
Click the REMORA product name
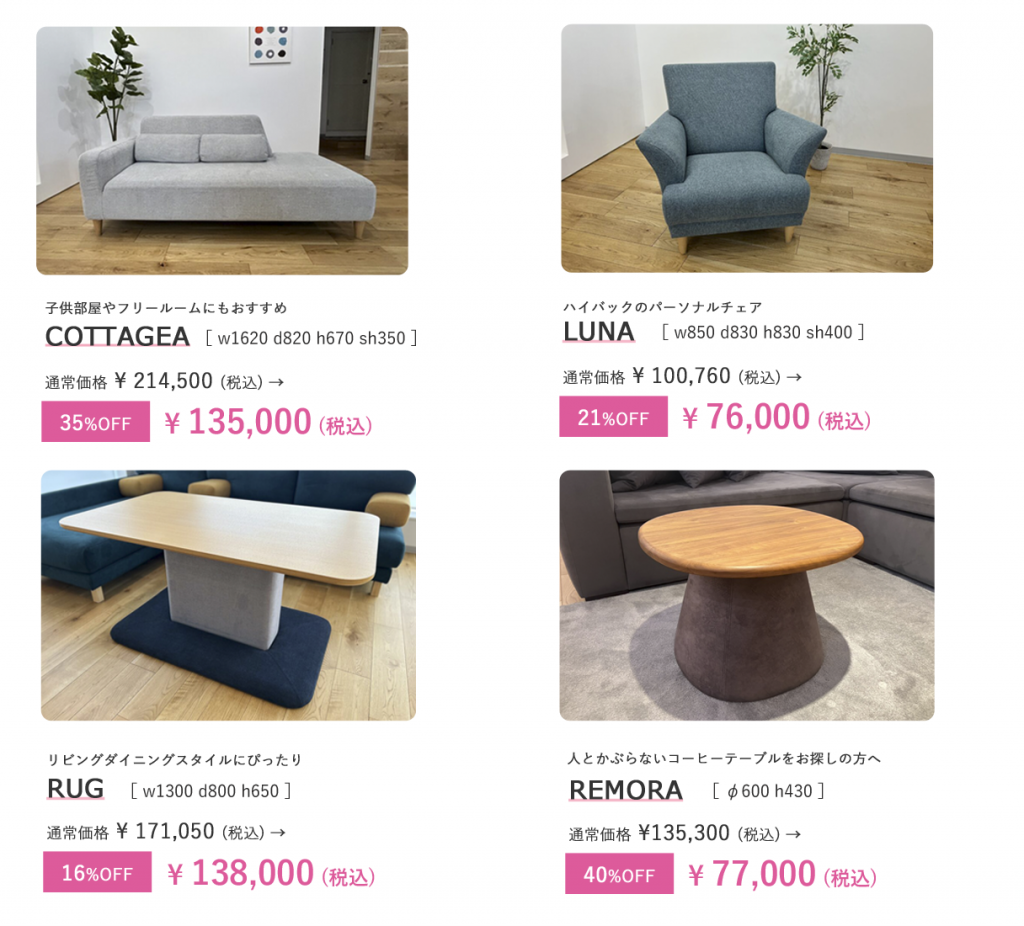[x=626, y=790]
